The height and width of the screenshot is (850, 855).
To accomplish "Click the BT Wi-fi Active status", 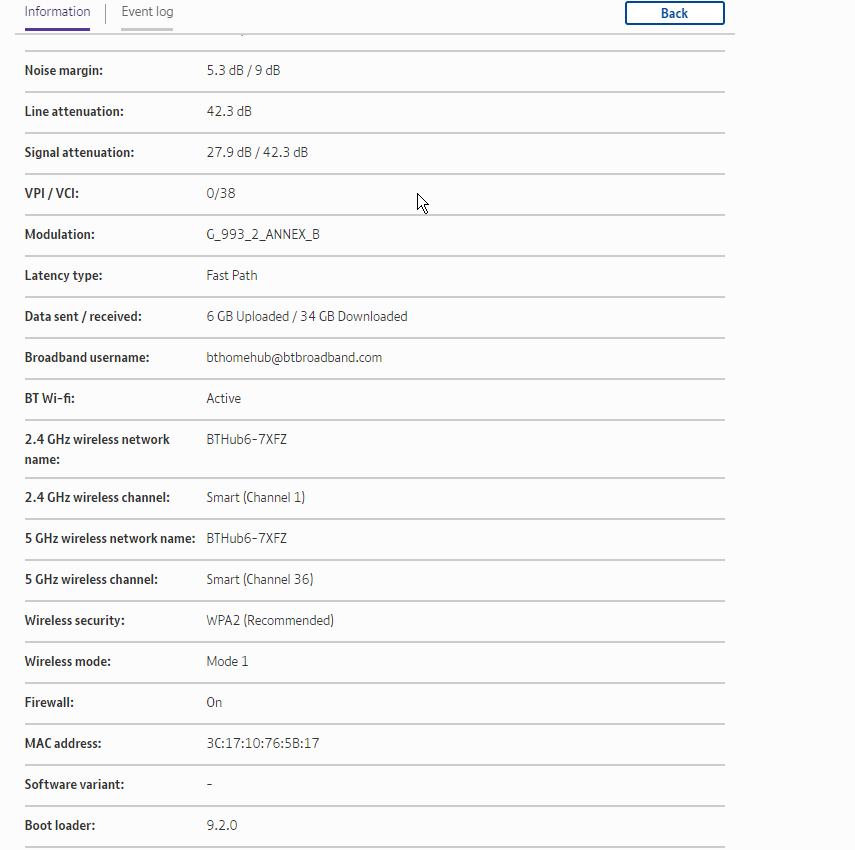I will click(x=223, y=398).
